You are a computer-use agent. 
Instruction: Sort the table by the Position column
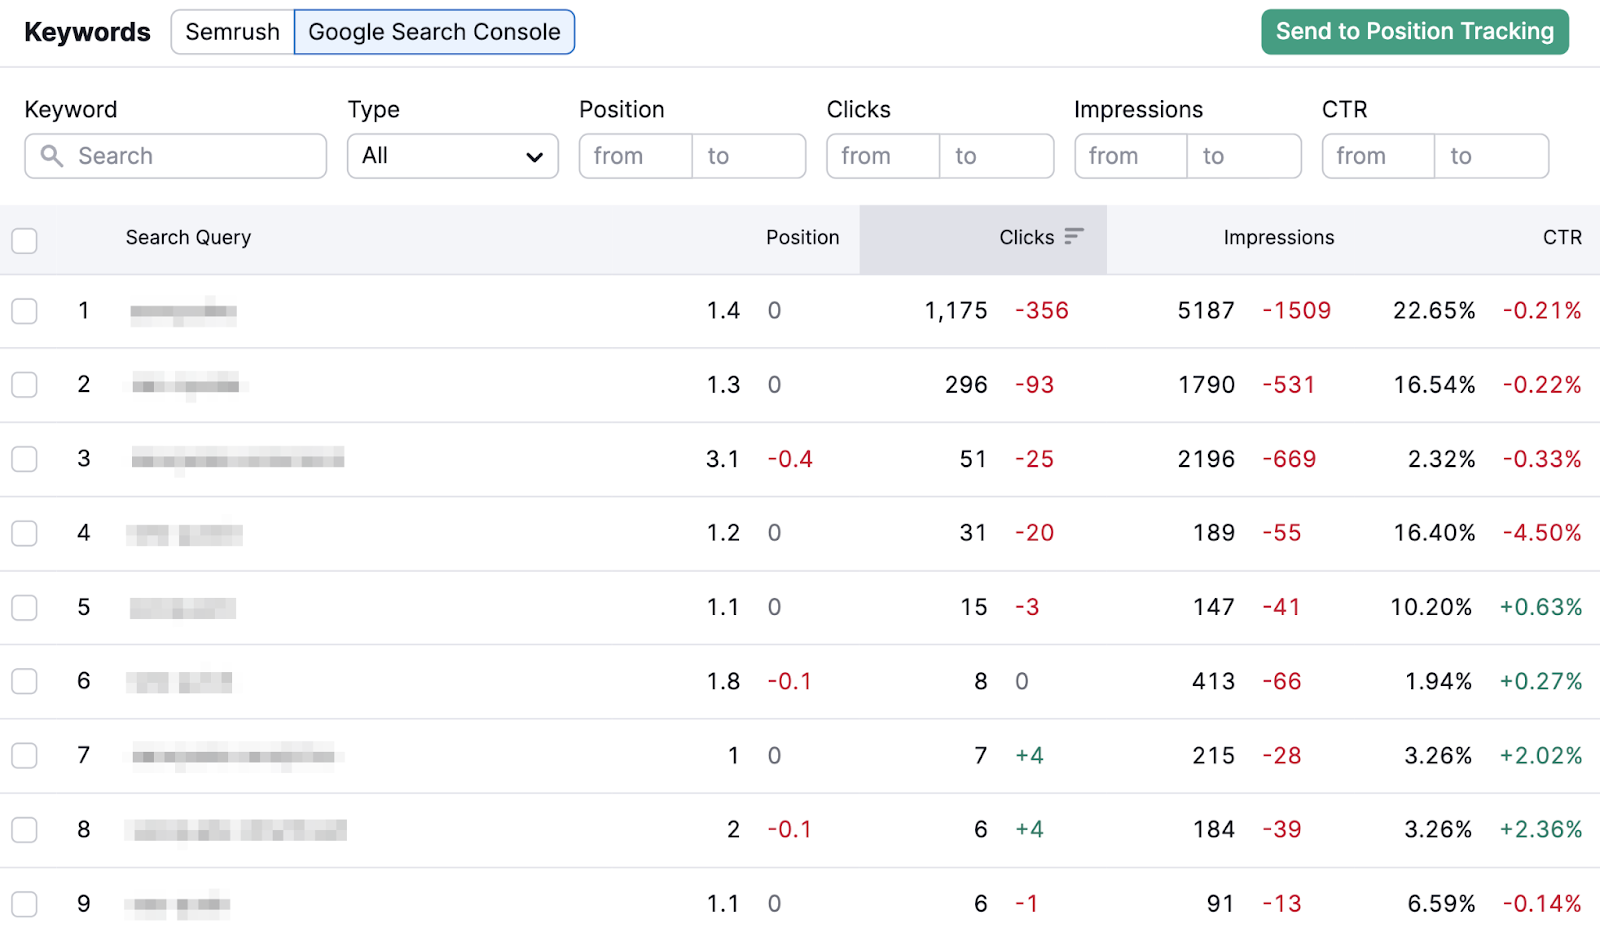(x=803, y=237)
